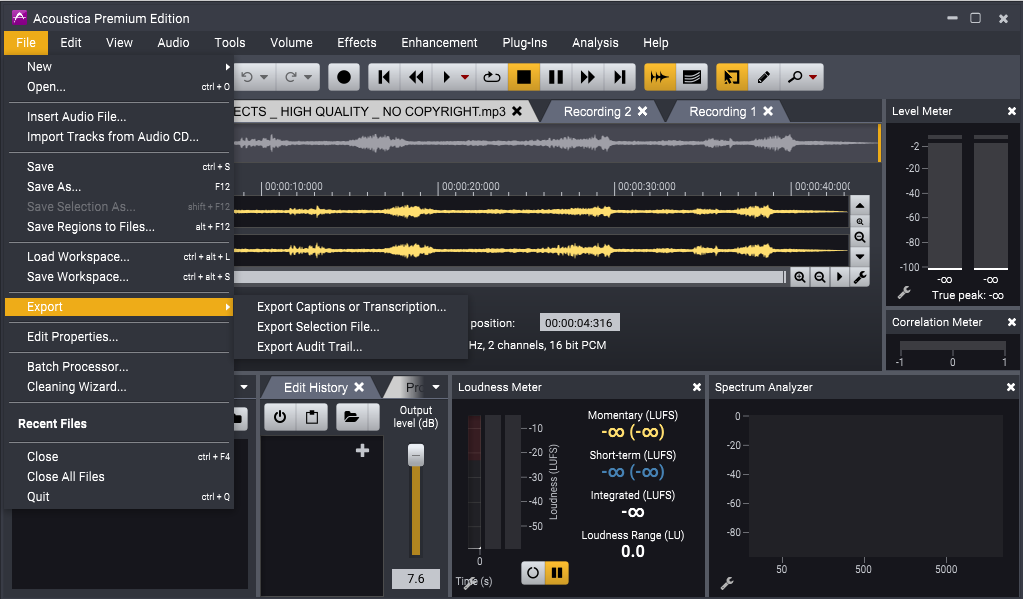Viewport: 1023px width, 599px height.
Task: Open panel tabs dropdown beside Edit History
Action: point(436,388)
